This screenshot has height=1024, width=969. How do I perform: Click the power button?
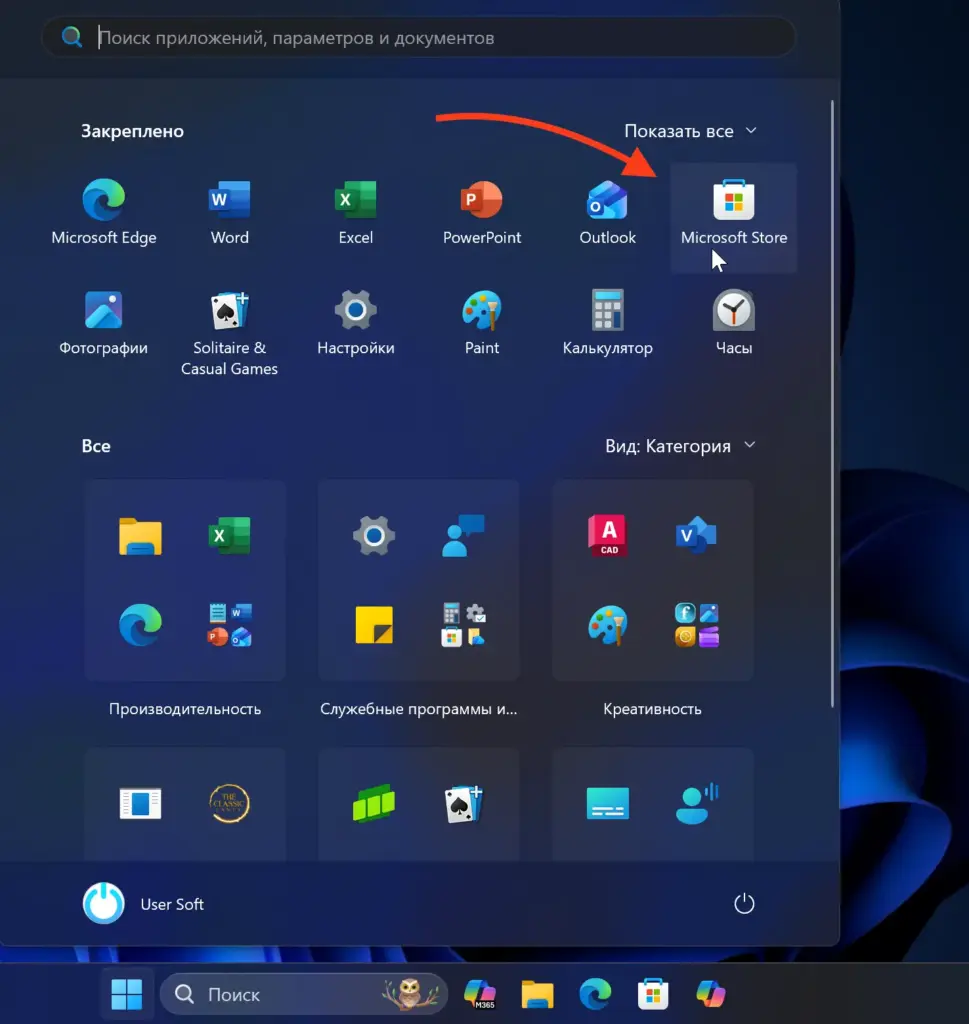(744, 904)
